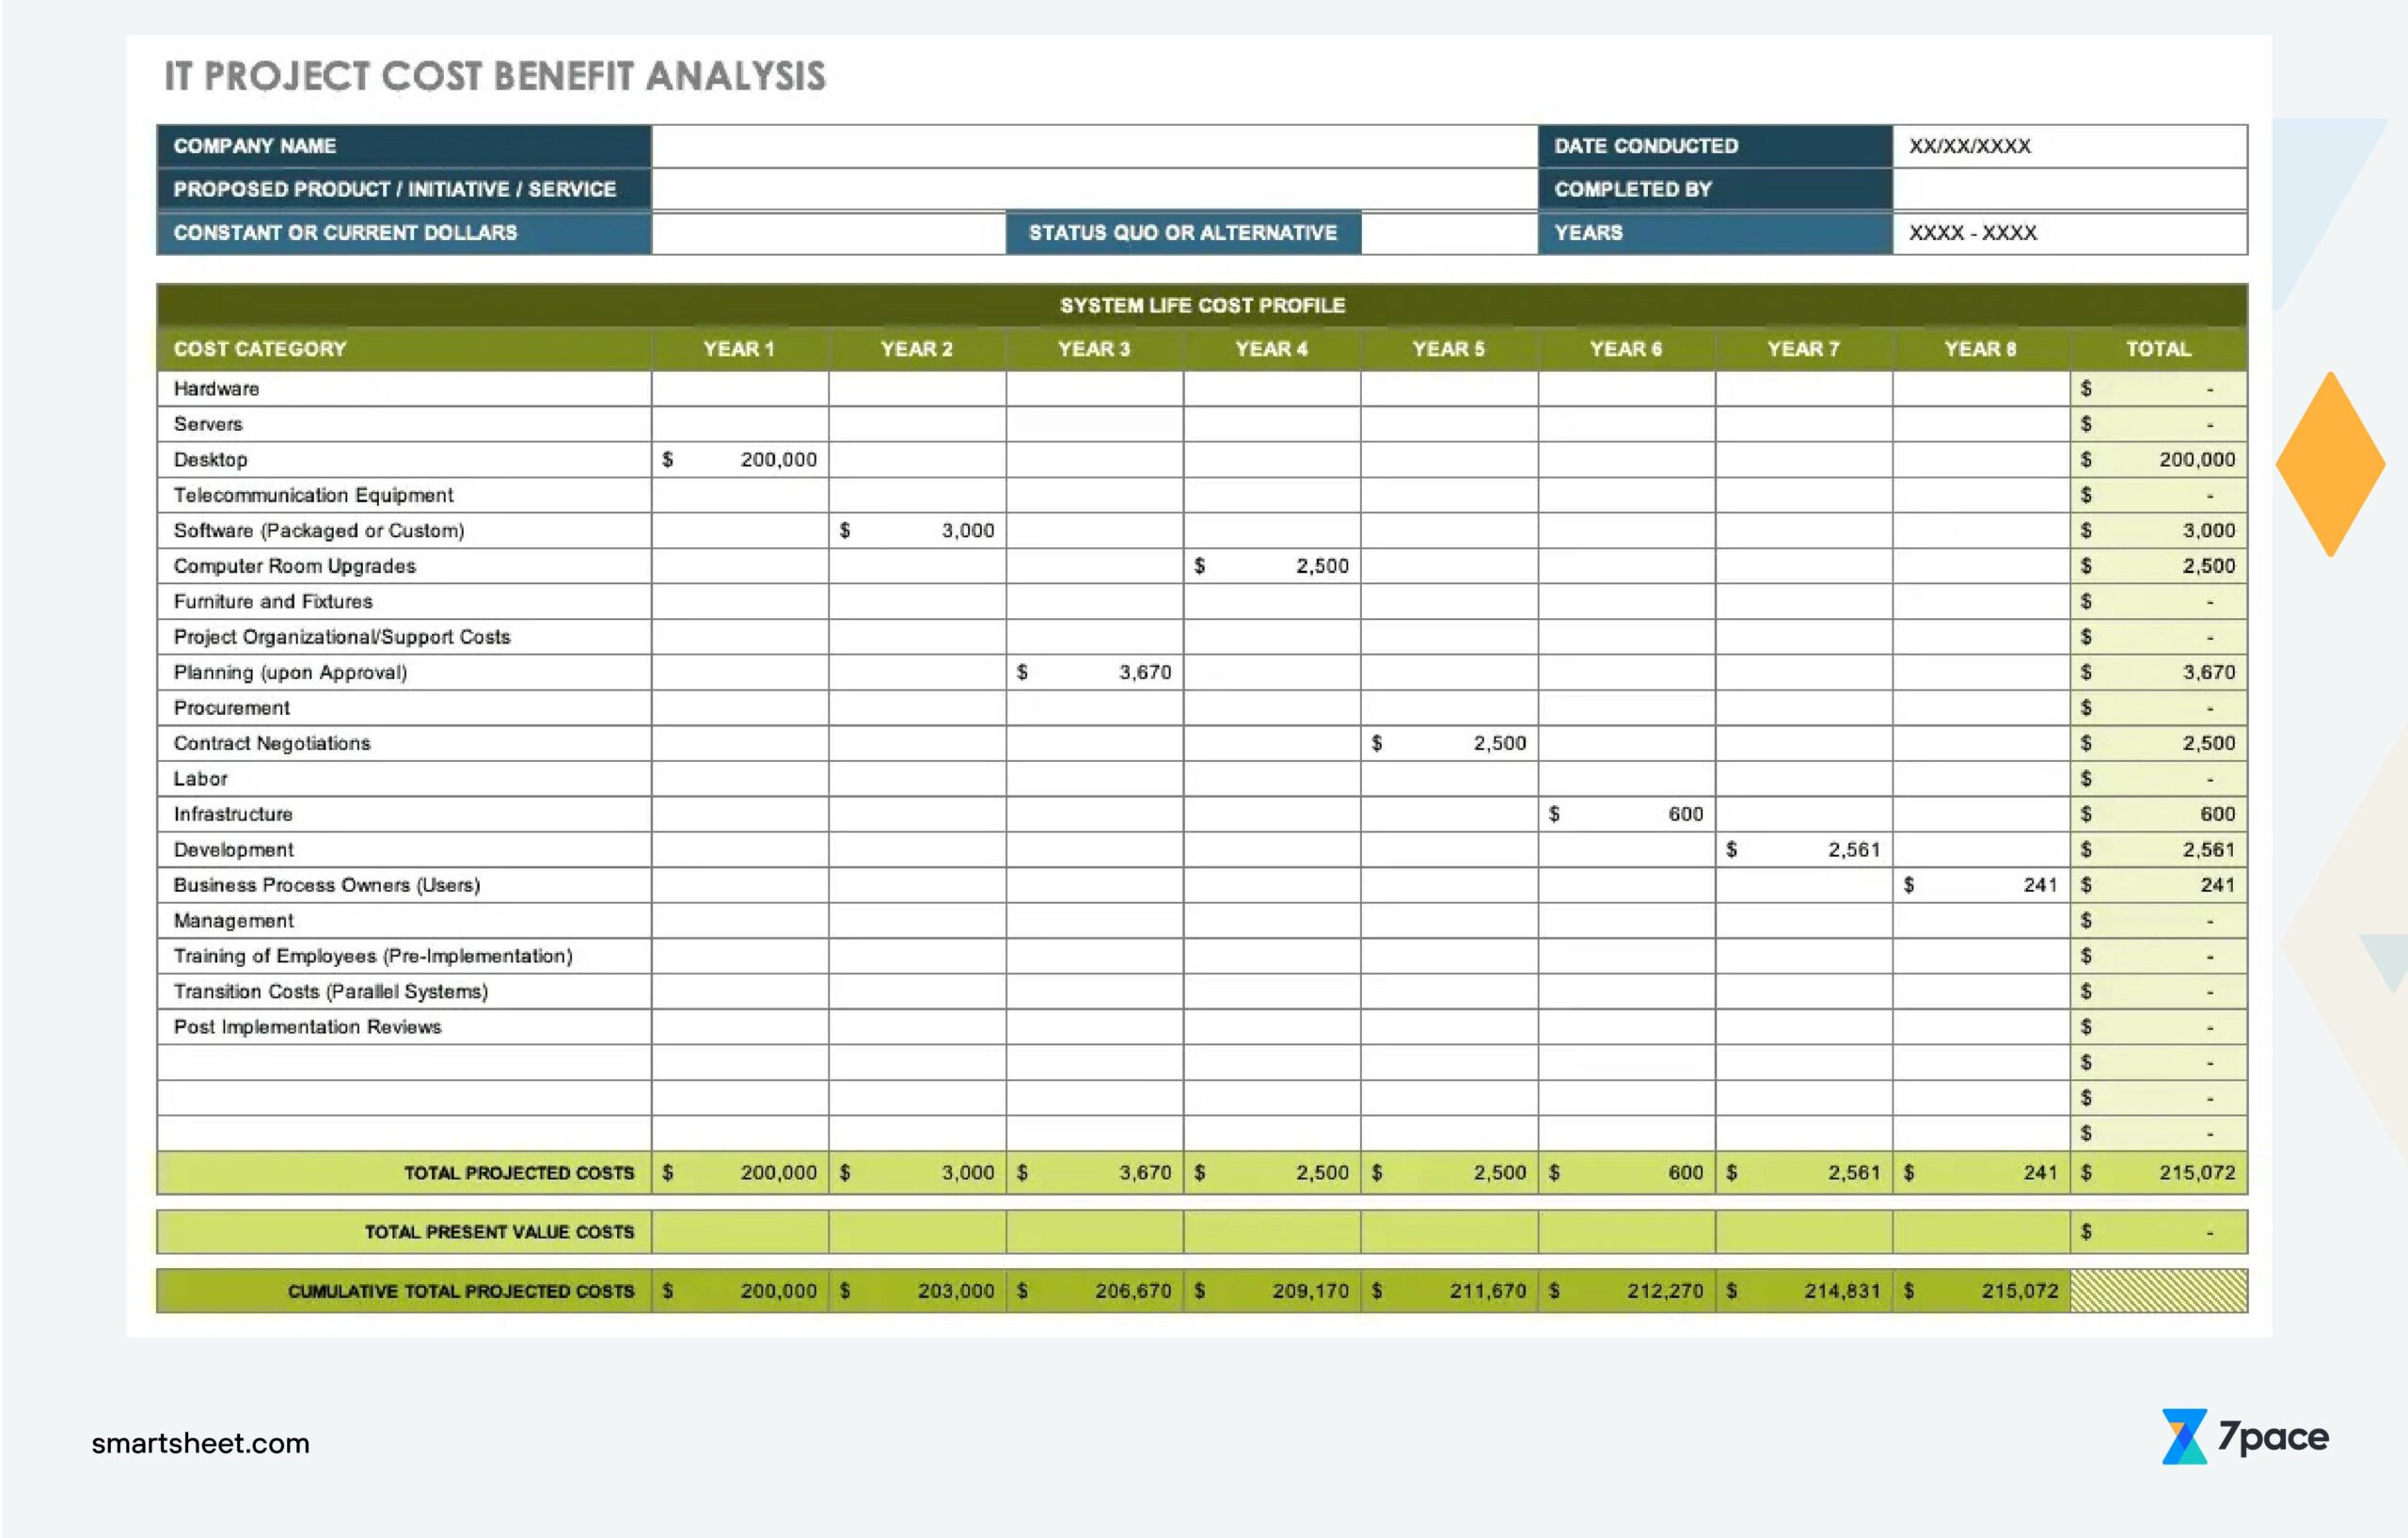The height and width of the screenshot is (1538, 2408).
Task: Click the Servers row label
Action: point(208,424)
